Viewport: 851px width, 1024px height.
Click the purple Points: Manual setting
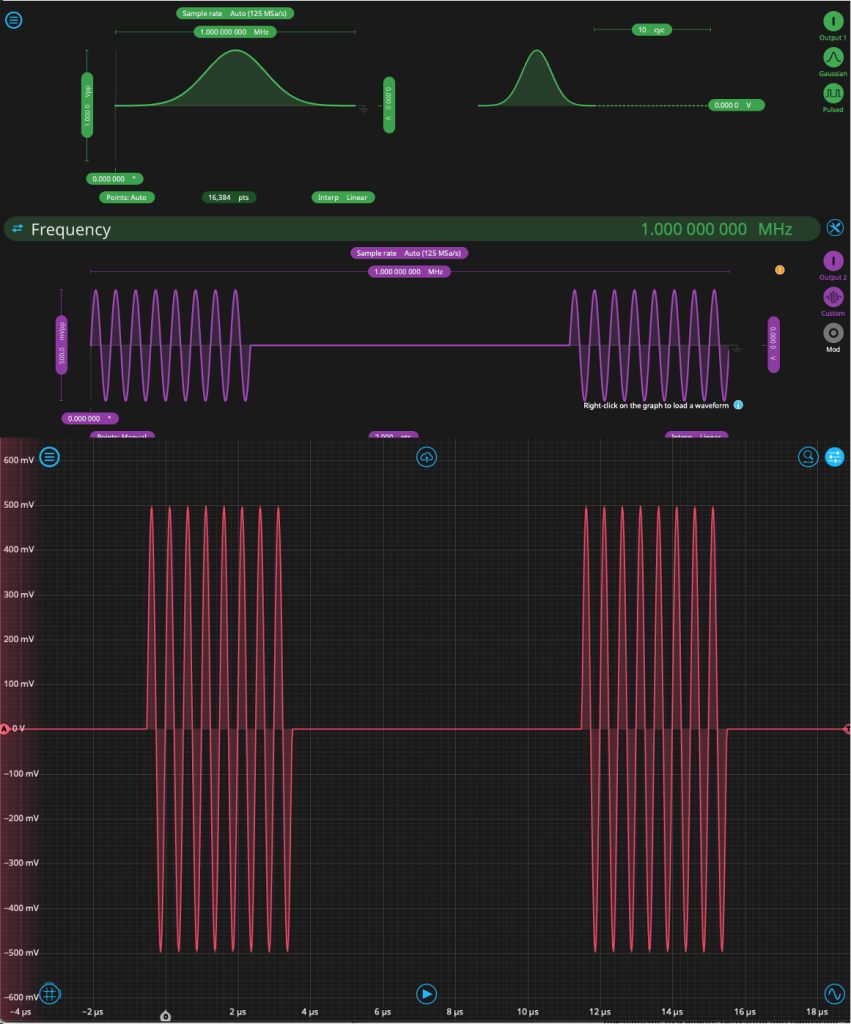(x=122, y=436)
